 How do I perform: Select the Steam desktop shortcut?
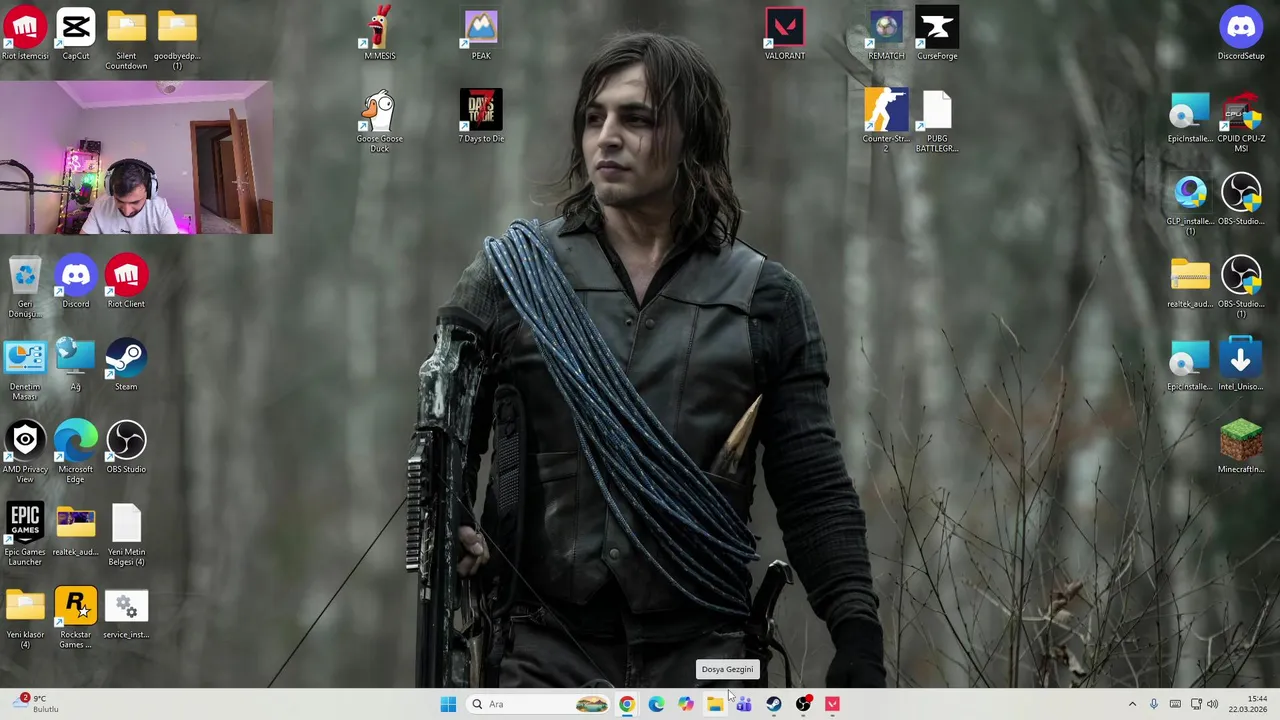[126, 365]
